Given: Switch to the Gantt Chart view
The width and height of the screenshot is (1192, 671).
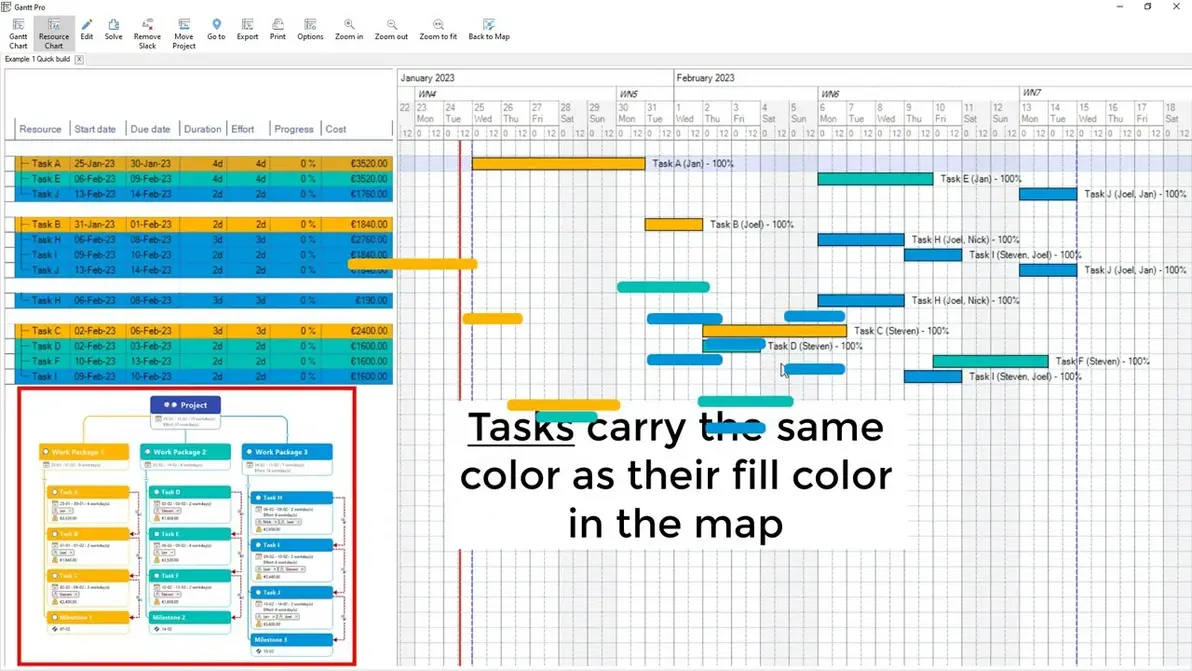Looking at the screenshot, I should tap(17, 31).
